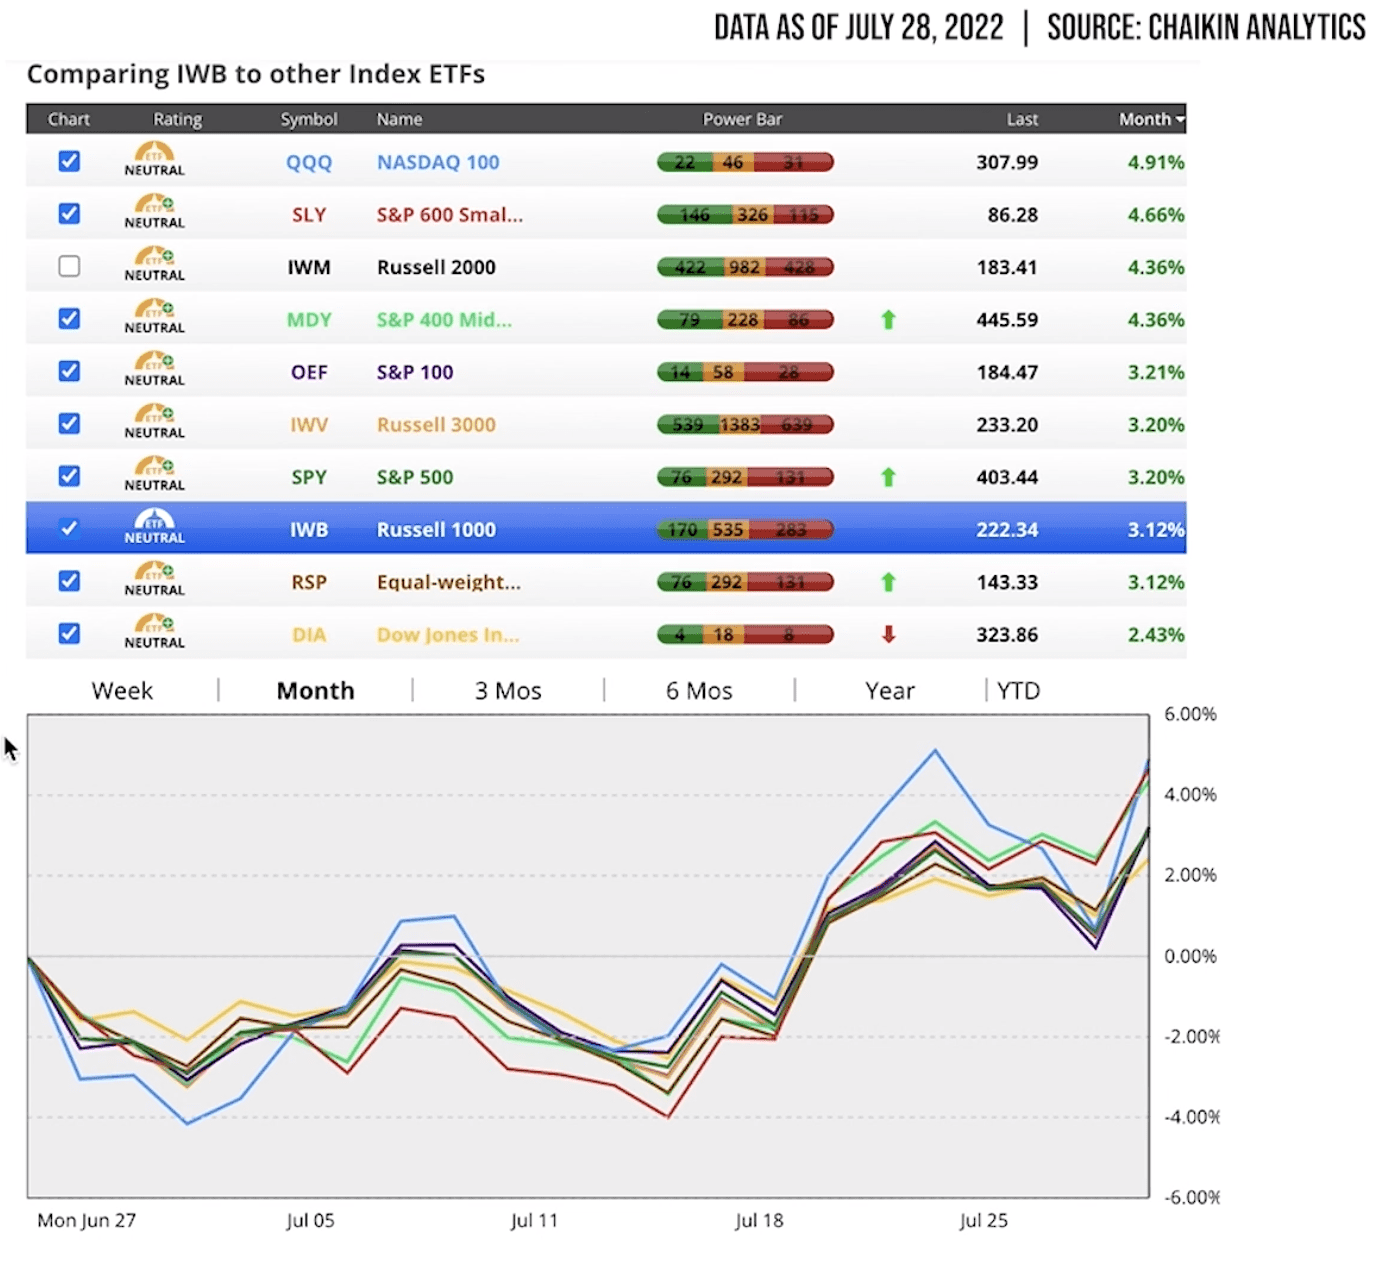Click the Russell 3000 name

436,424
